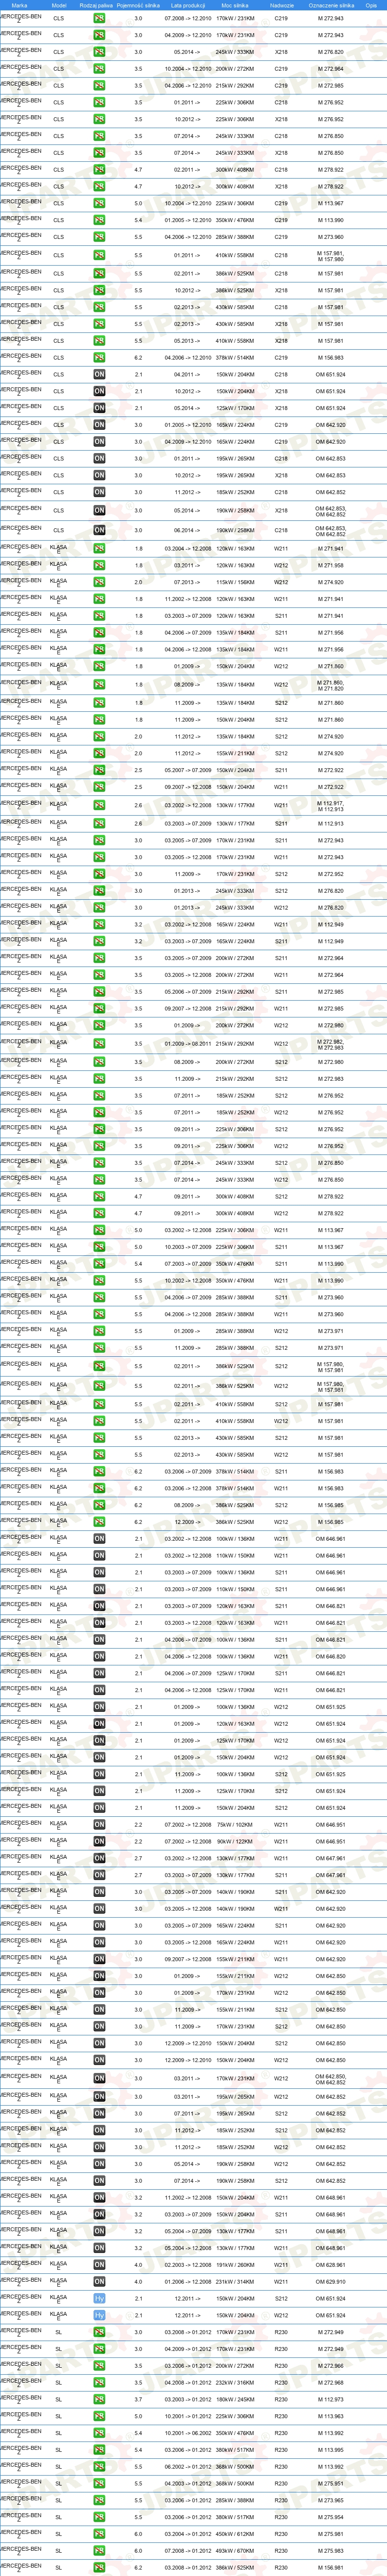Click diesel ON icon in OM 629.910 row
The image size is (387, 2576).
99,2281
